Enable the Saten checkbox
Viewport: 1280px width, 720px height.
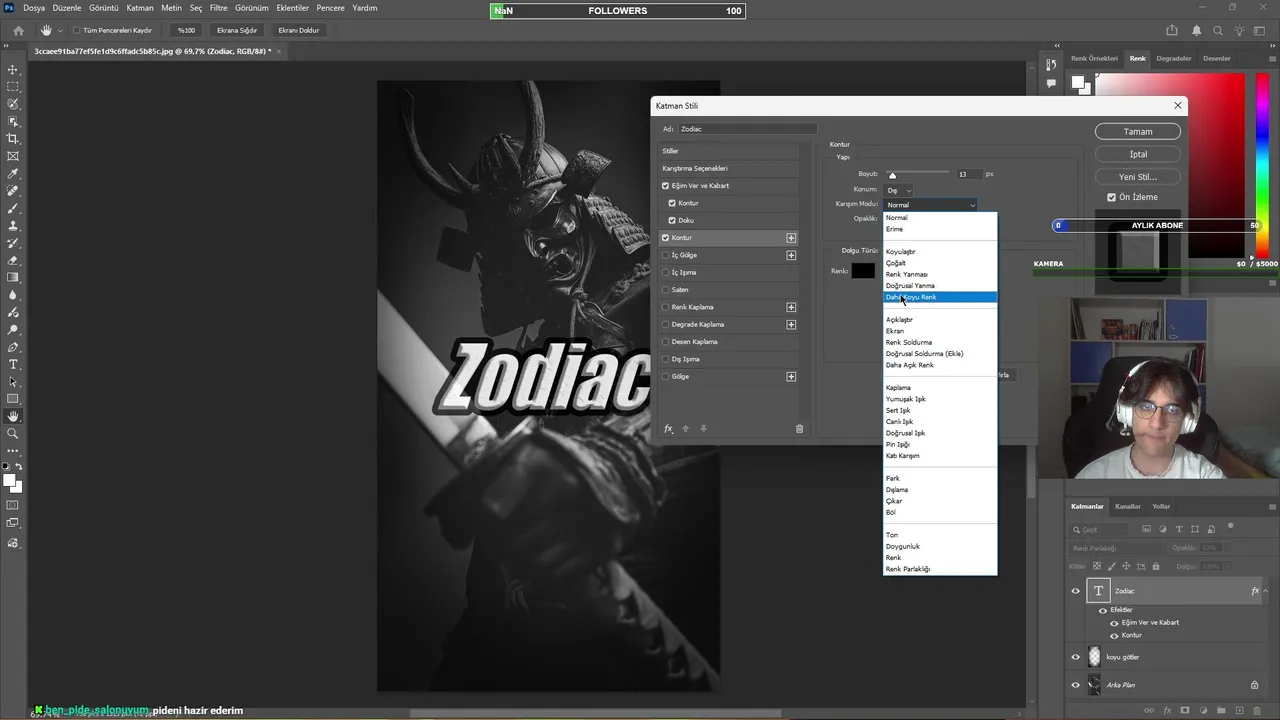tap(666, 290)
